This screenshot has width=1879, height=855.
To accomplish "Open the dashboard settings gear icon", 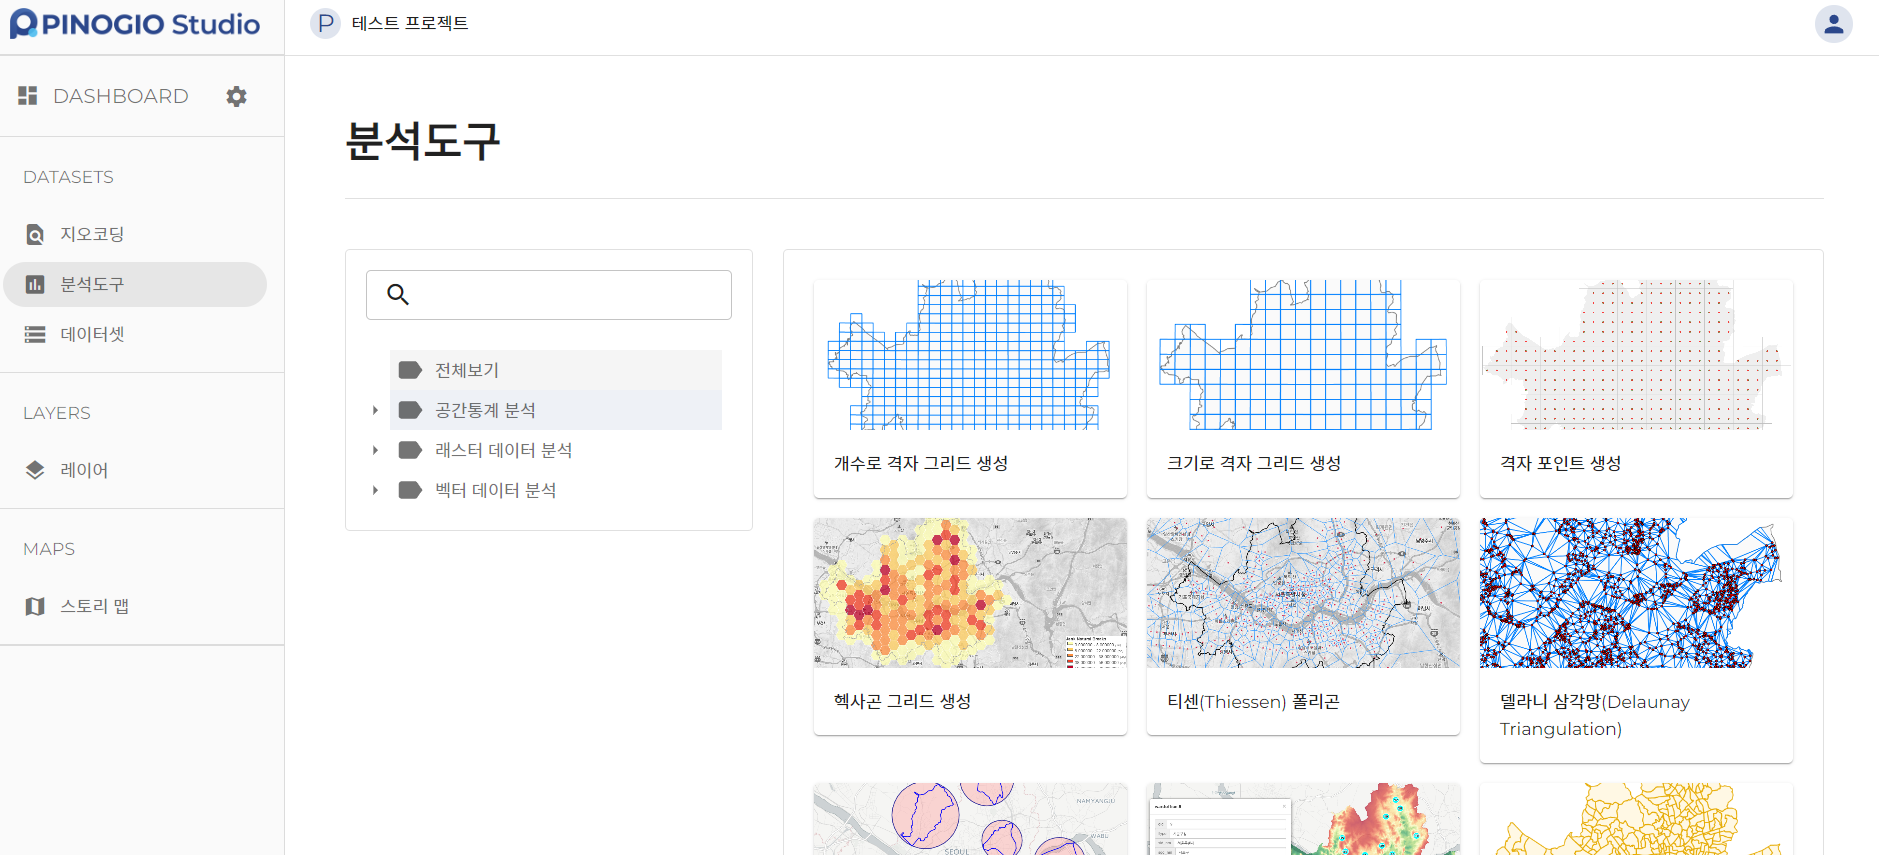I will (236, 96).
